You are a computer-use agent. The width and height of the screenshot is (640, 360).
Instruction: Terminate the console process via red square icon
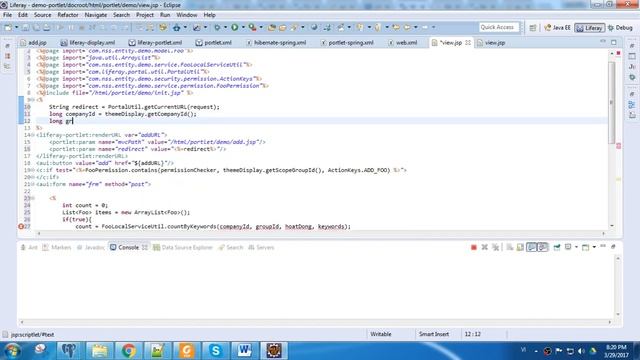(473, 247)
